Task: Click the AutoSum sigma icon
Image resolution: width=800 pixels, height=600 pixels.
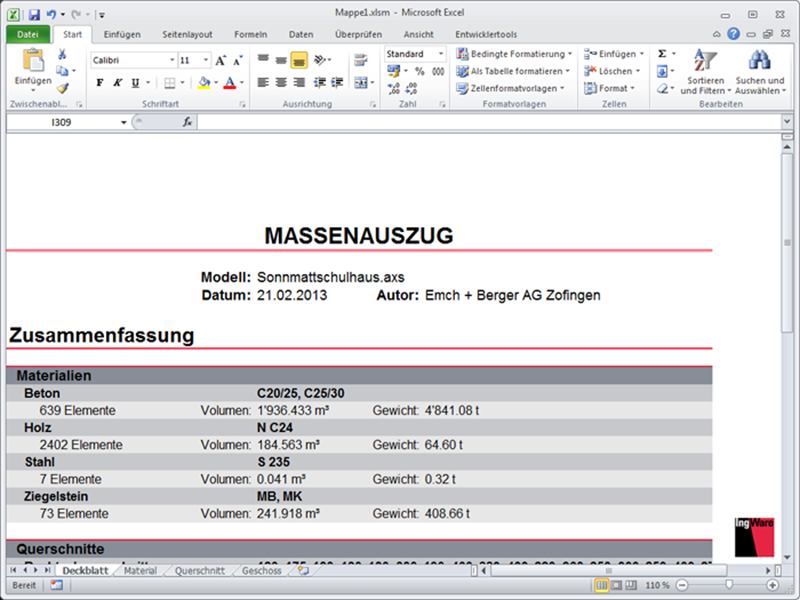Action: pos(662,53)
